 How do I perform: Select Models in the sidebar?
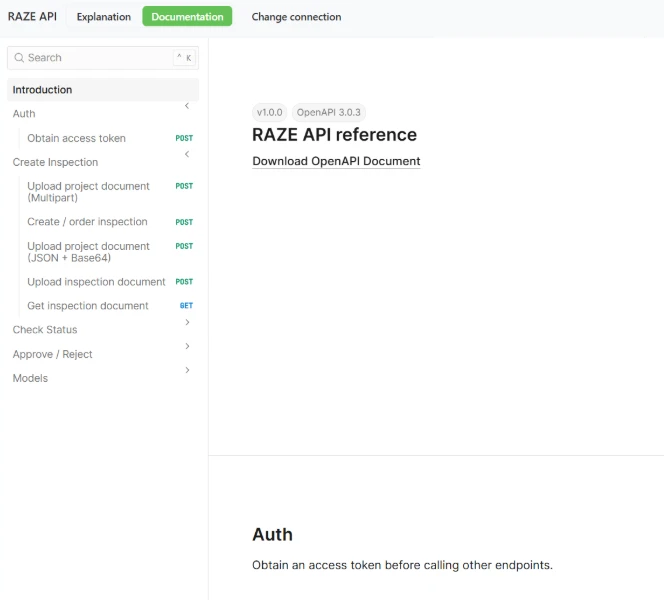(x=30, y=378)
